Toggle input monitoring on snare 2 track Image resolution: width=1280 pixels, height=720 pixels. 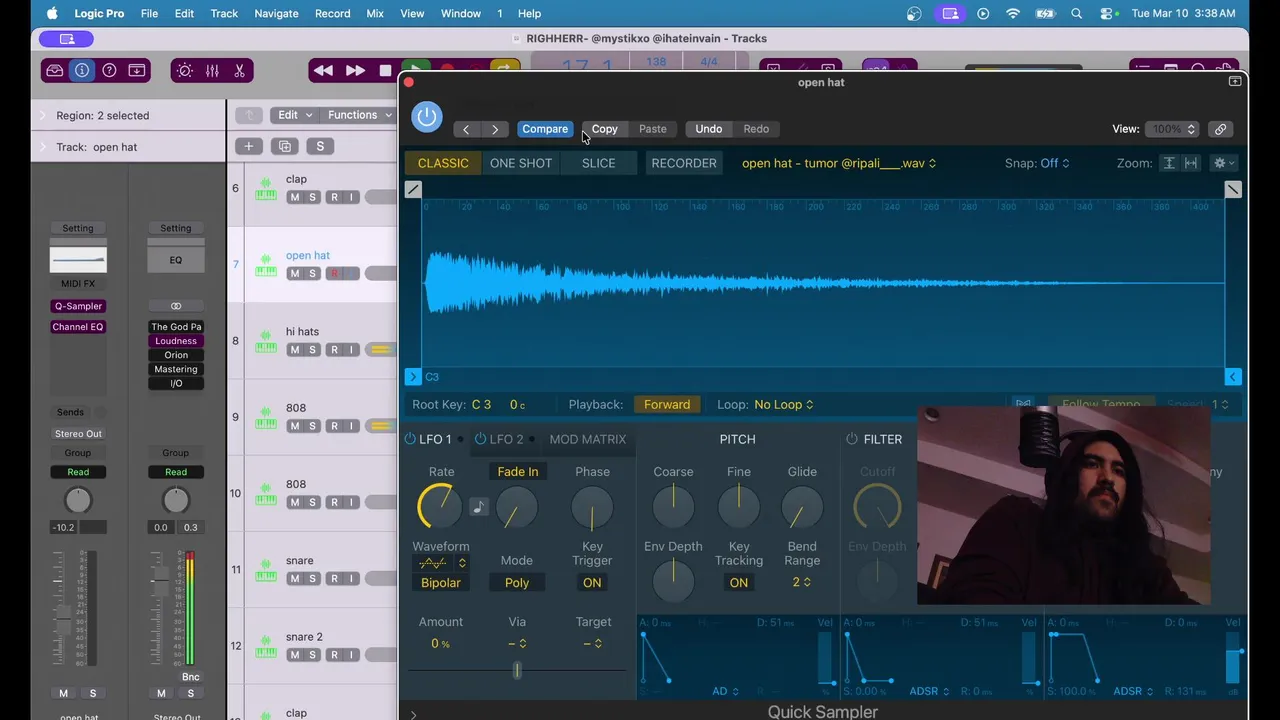coord(352,655)
